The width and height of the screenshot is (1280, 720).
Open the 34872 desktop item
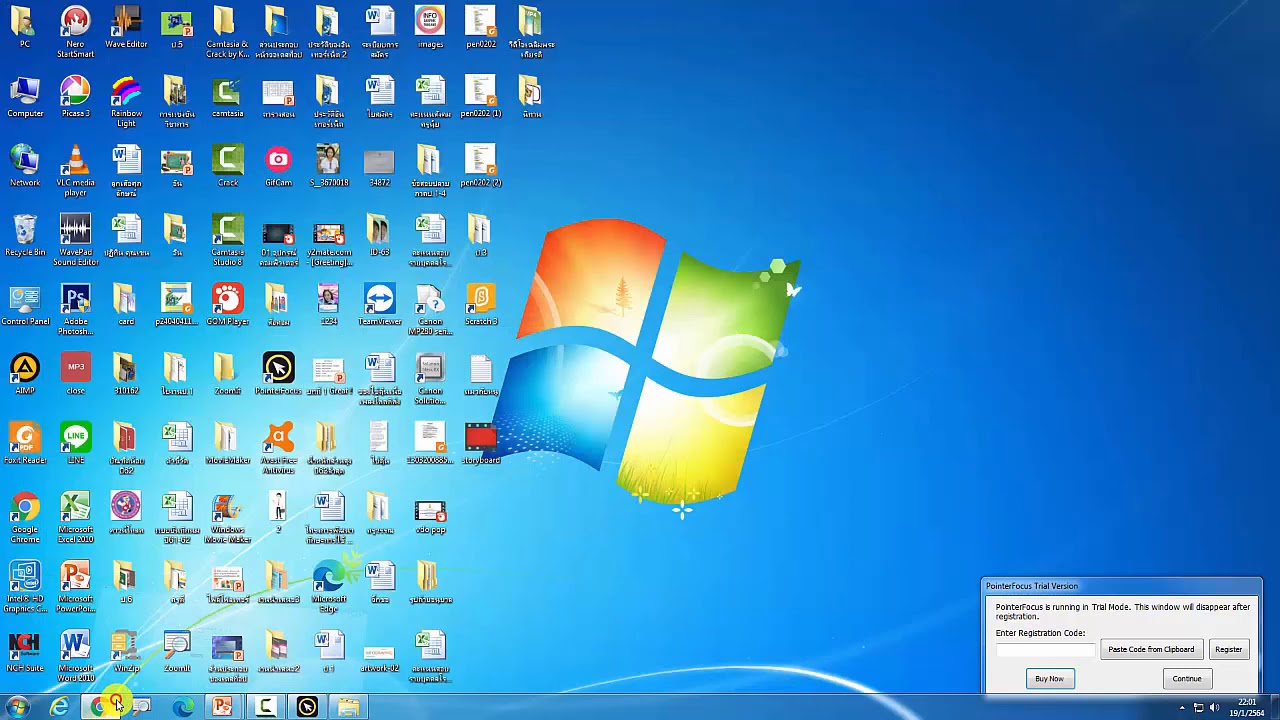(x=379, y=166)
